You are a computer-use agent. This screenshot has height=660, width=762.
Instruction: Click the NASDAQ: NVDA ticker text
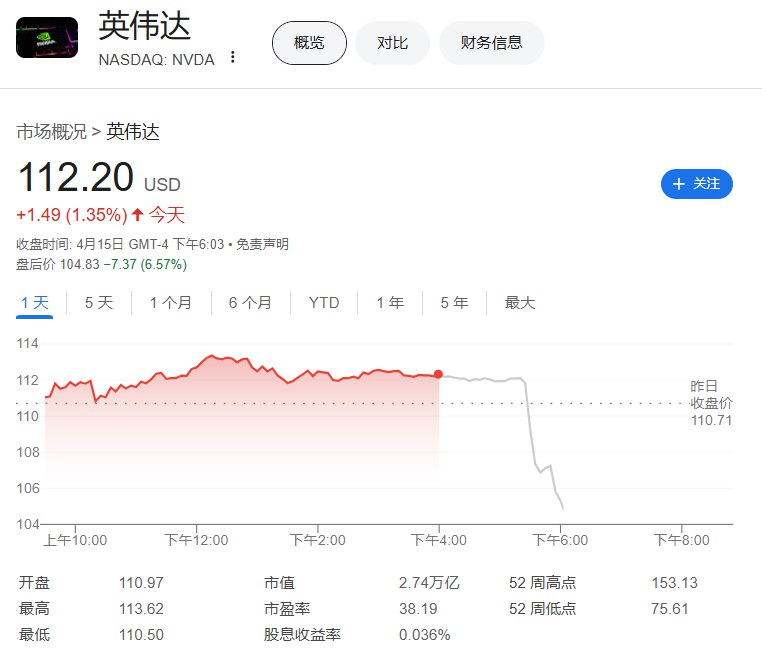point(156,60)
